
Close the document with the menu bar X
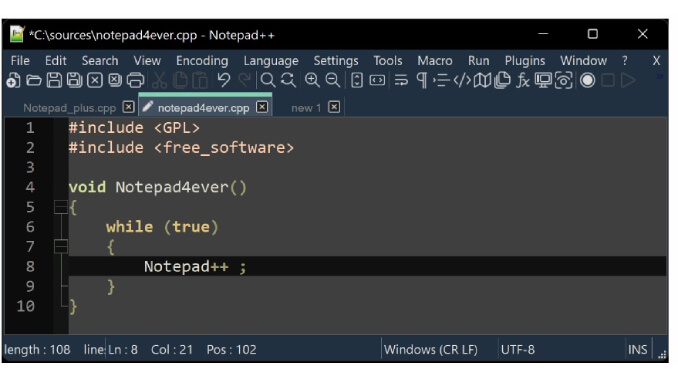(656, 61)
